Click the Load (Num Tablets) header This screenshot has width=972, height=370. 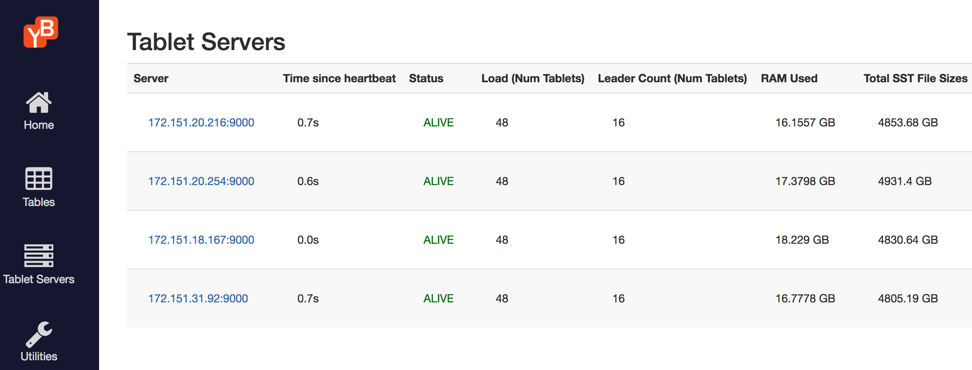pos(532,79)
